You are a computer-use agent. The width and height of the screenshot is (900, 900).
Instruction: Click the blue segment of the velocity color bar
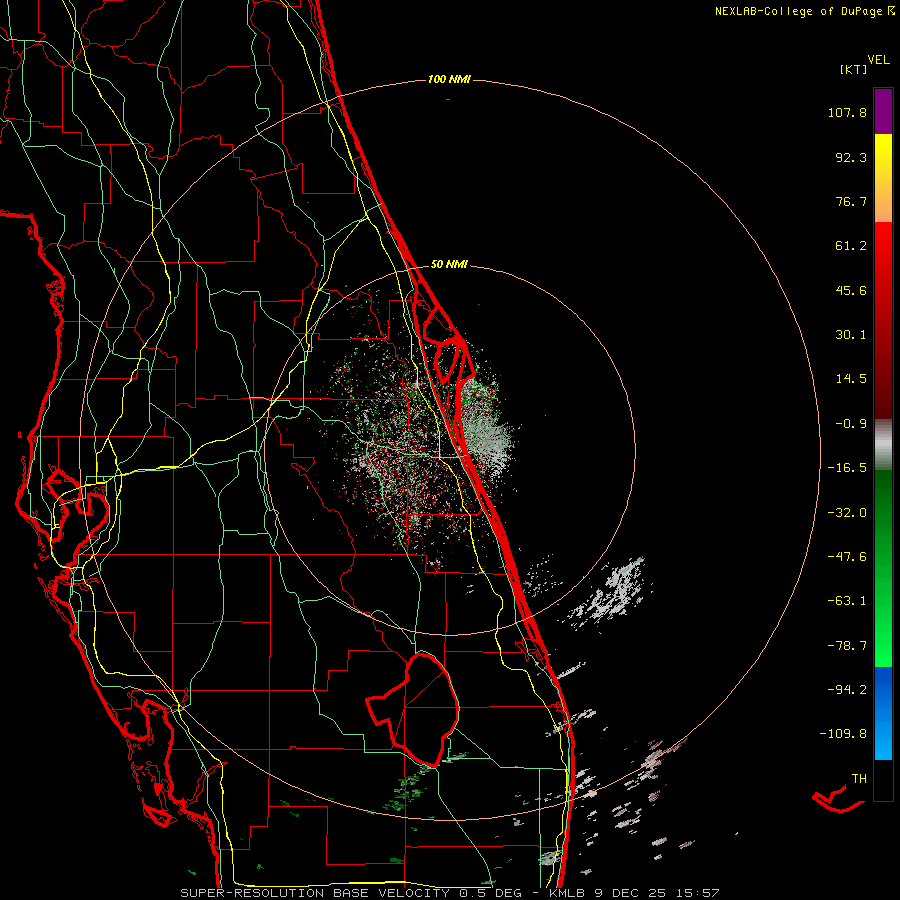click(x=883, y=713)
